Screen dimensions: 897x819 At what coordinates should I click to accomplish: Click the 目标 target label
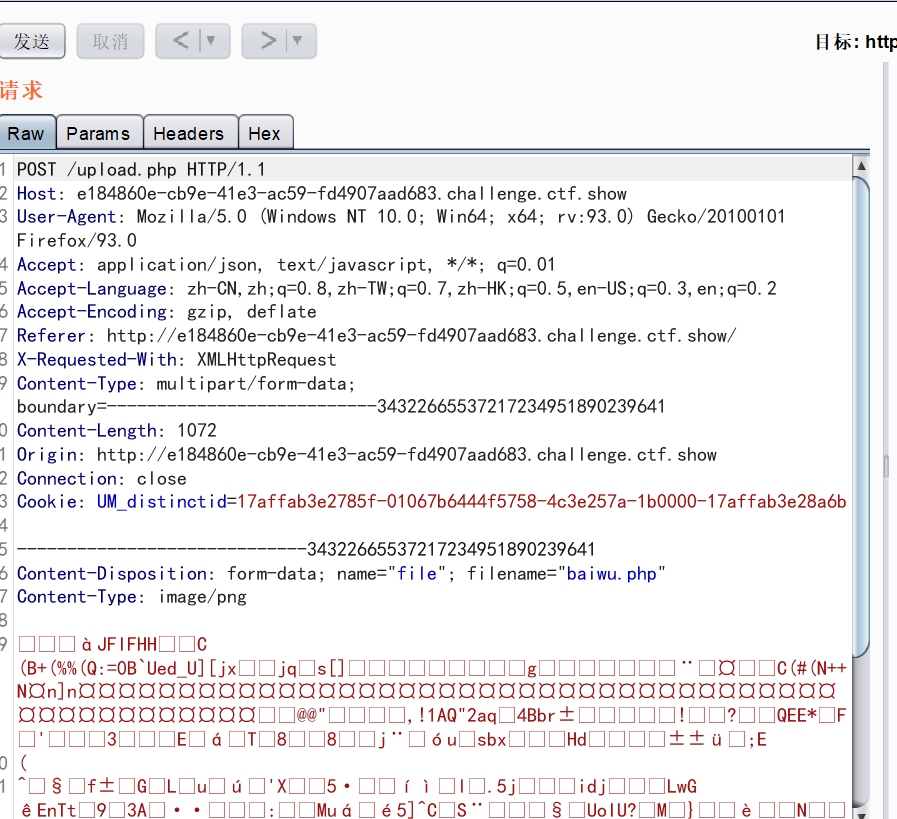[838, 42]
